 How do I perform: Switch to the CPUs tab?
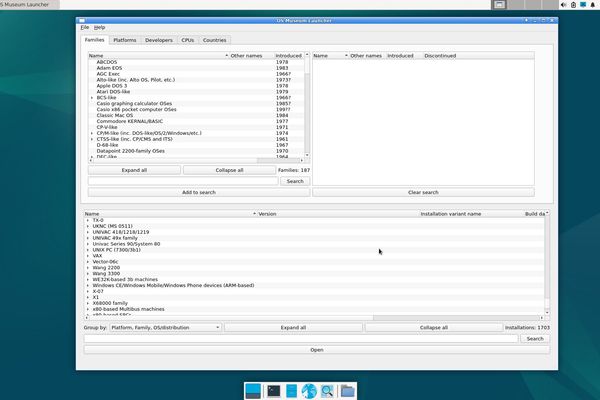[x=188, y=40]
